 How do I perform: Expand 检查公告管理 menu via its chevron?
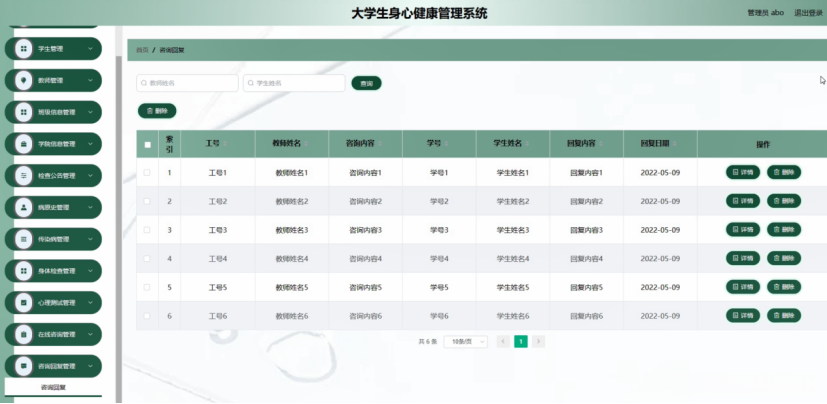coord(90,176)
